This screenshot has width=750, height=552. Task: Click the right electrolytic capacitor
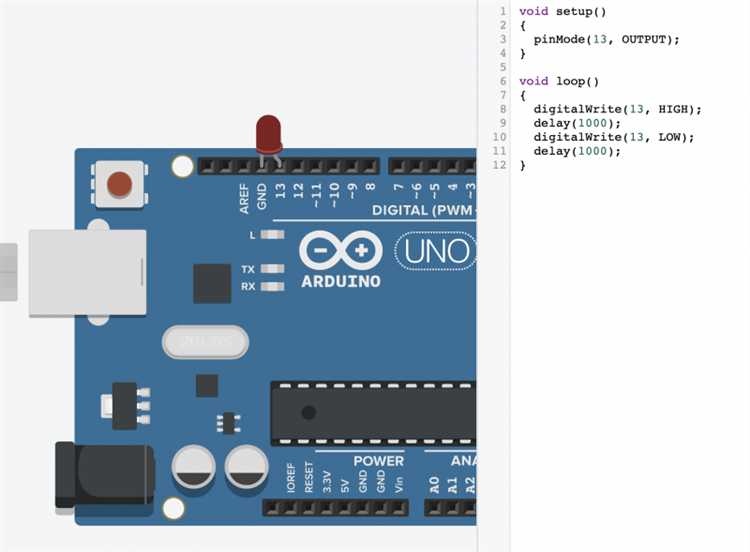click(x=246, y=467)
